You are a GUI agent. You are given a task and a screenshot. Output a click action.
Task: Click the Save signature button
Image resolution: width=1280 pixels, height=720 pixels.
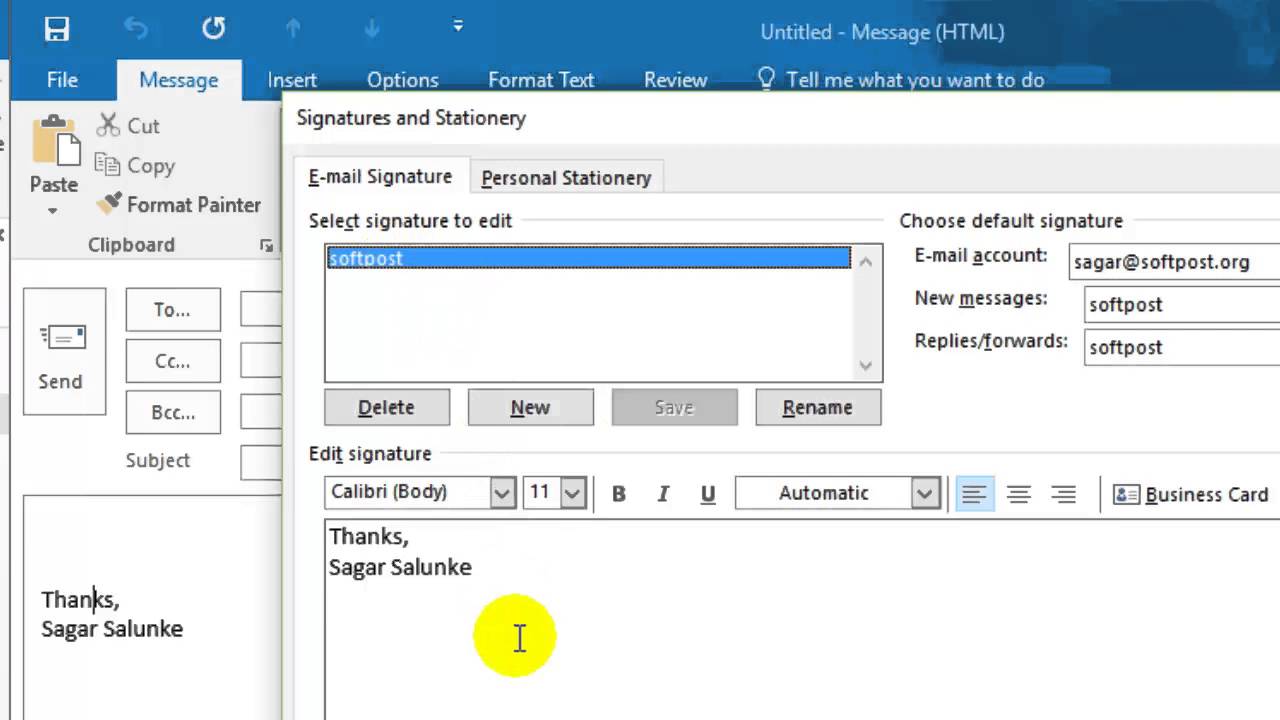[x=674, y=407]
